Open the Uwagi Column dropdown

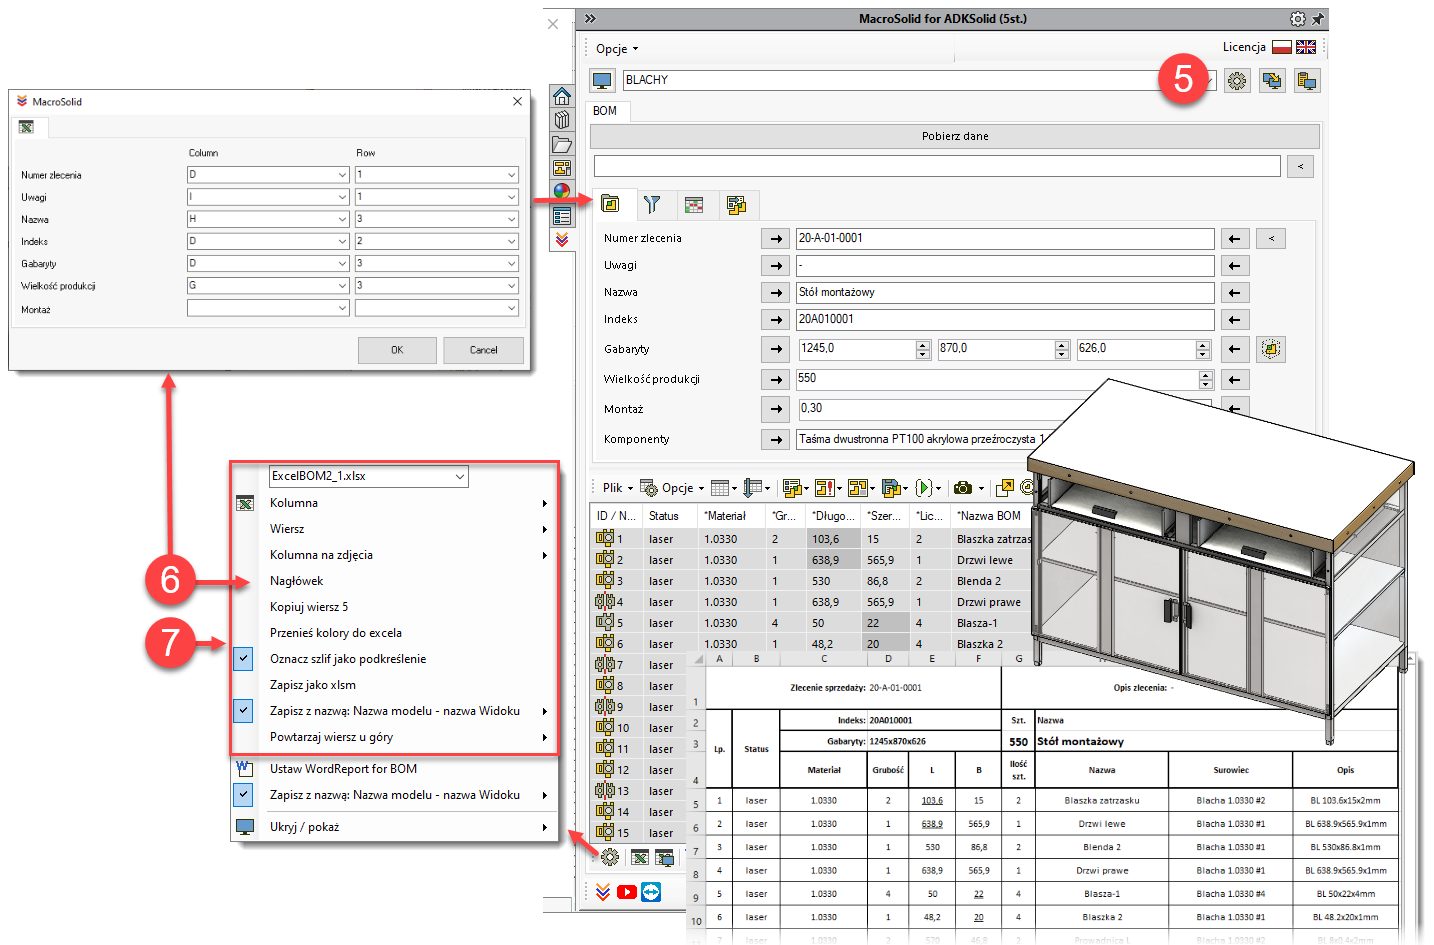tap(341, 197)
